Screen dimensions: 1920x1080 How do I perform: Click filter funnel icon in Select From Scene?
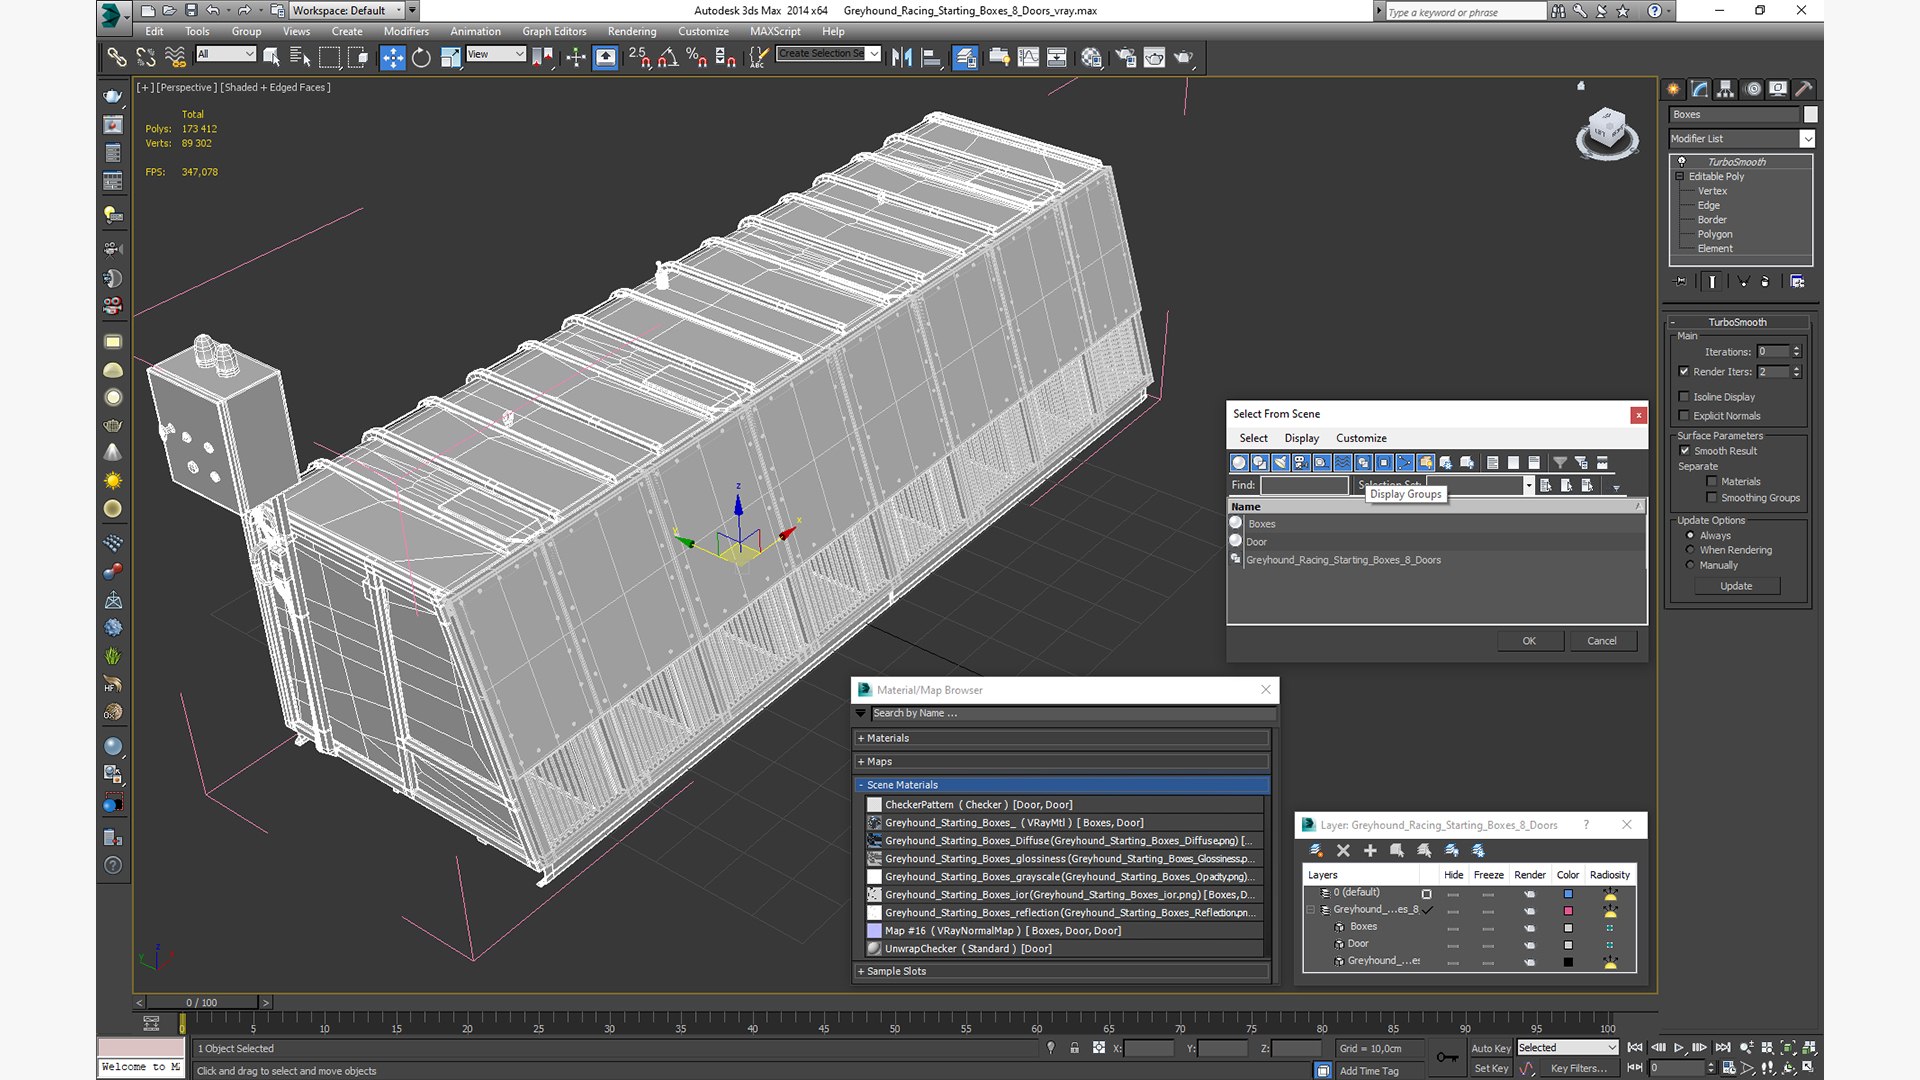1559,463
